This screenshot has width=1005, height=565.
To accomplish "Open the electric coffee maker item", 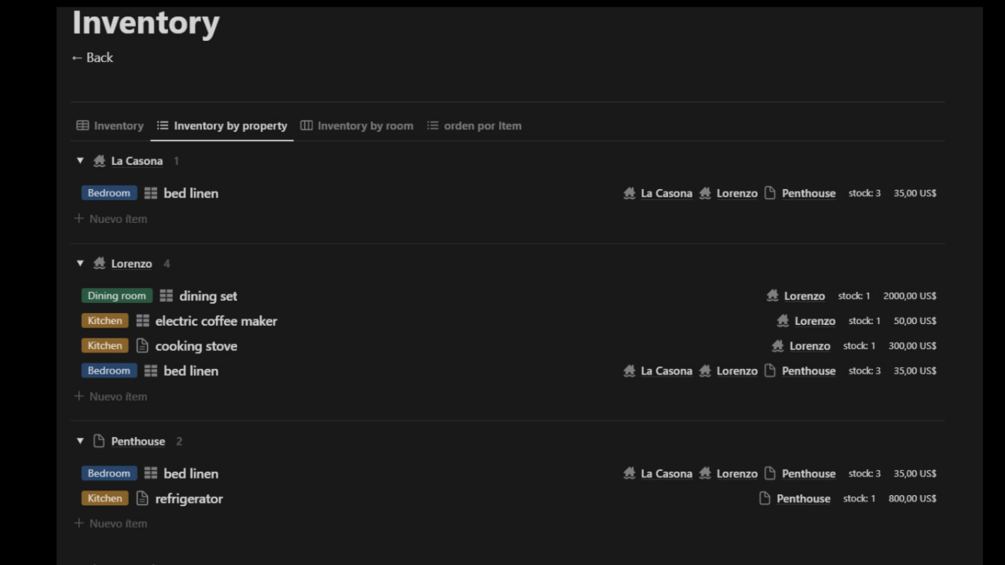I will (216, 321).
